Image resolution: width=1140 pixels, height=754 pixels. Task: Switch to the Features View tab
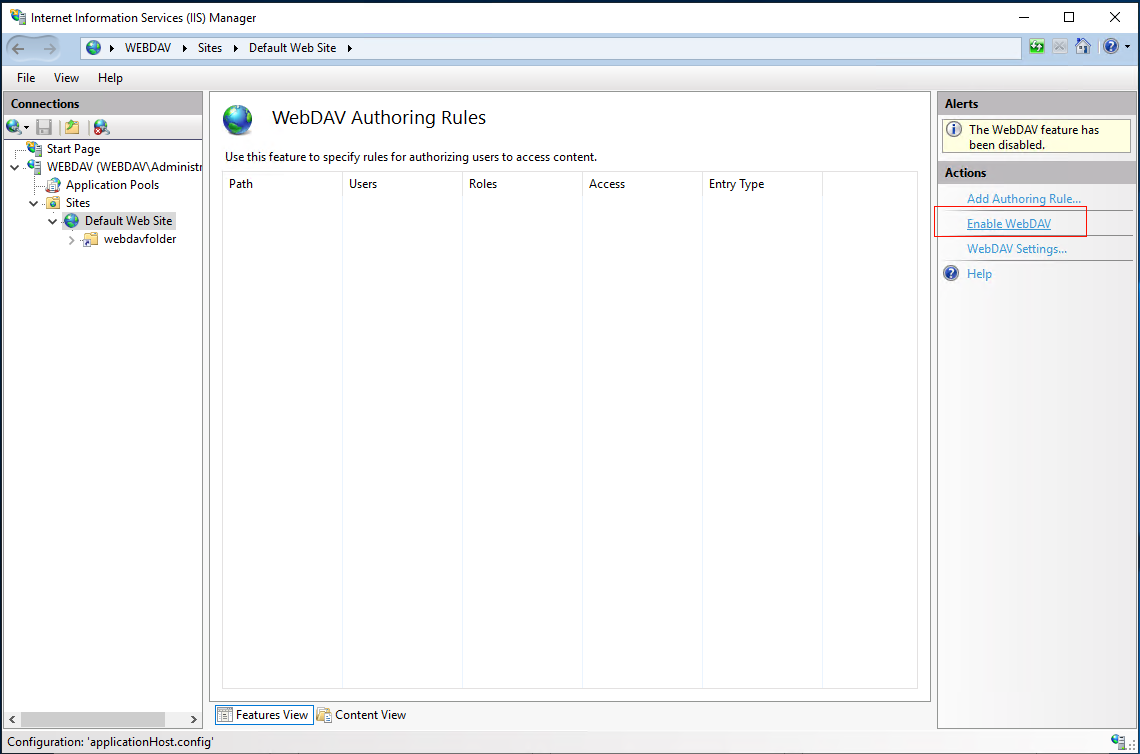[x=264, y=715]
